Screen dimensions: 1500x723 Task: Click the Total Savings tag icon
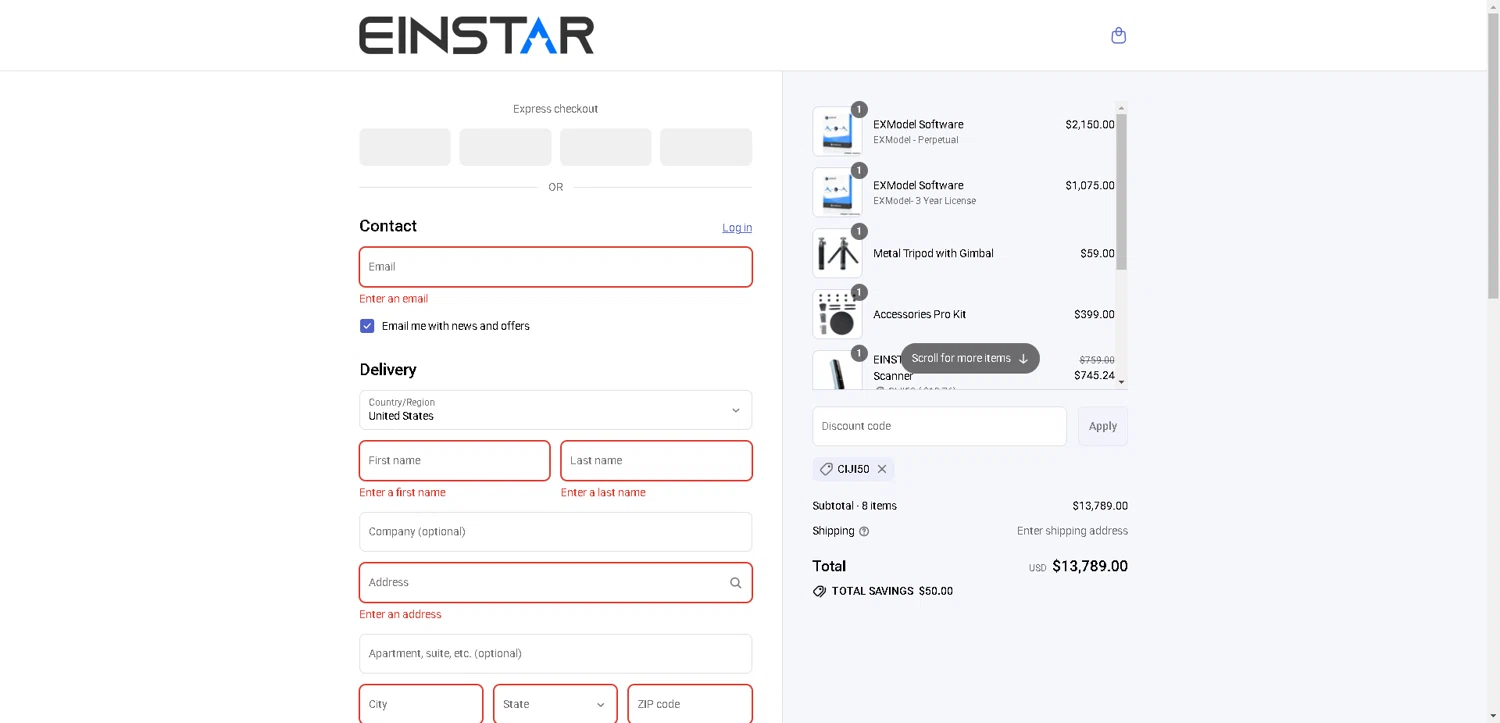[820, 591]
